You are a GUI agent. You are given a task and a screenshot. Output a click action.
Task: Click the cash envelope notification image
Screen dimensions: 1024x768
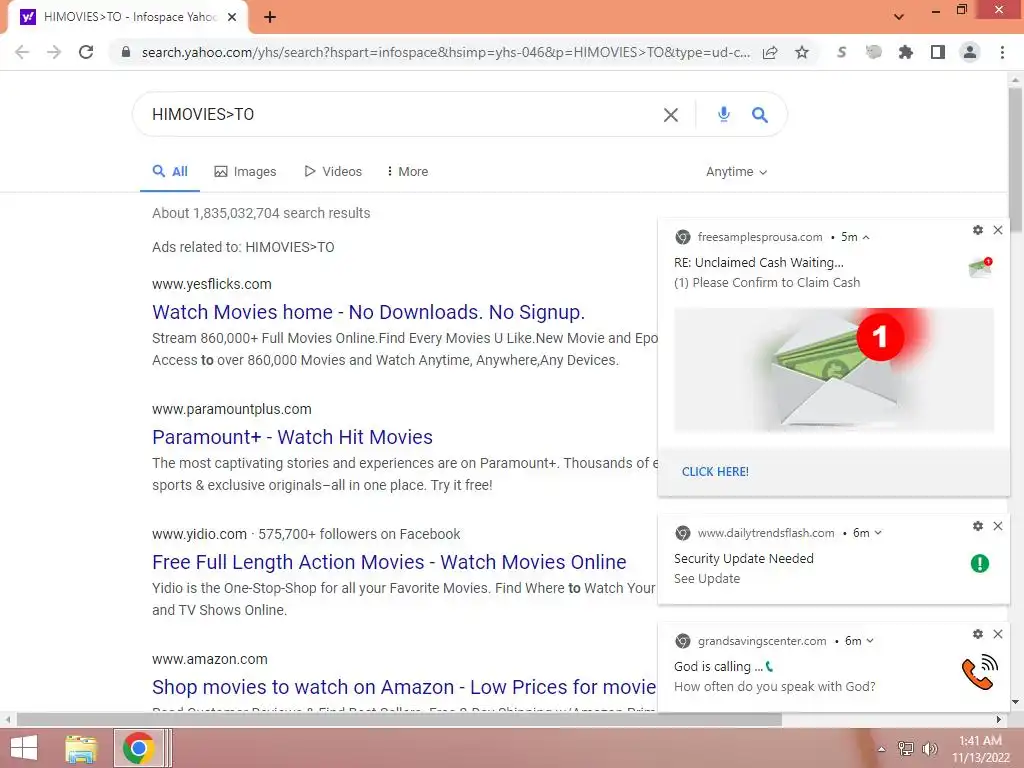click(833, 369)
